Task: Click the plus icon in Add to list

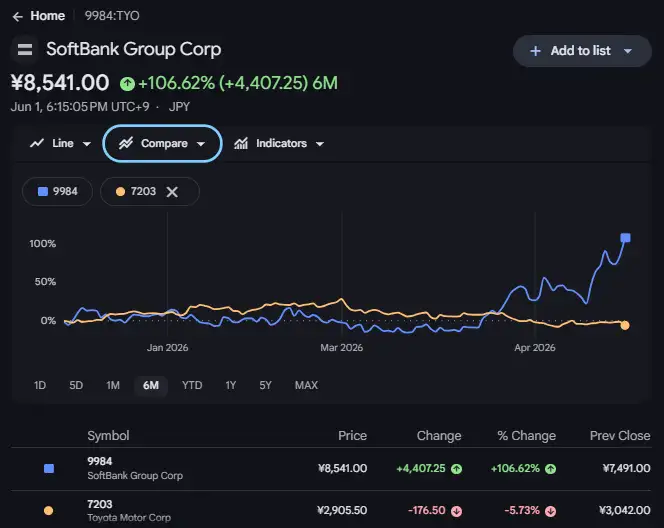Action: (x=535, y=51)
